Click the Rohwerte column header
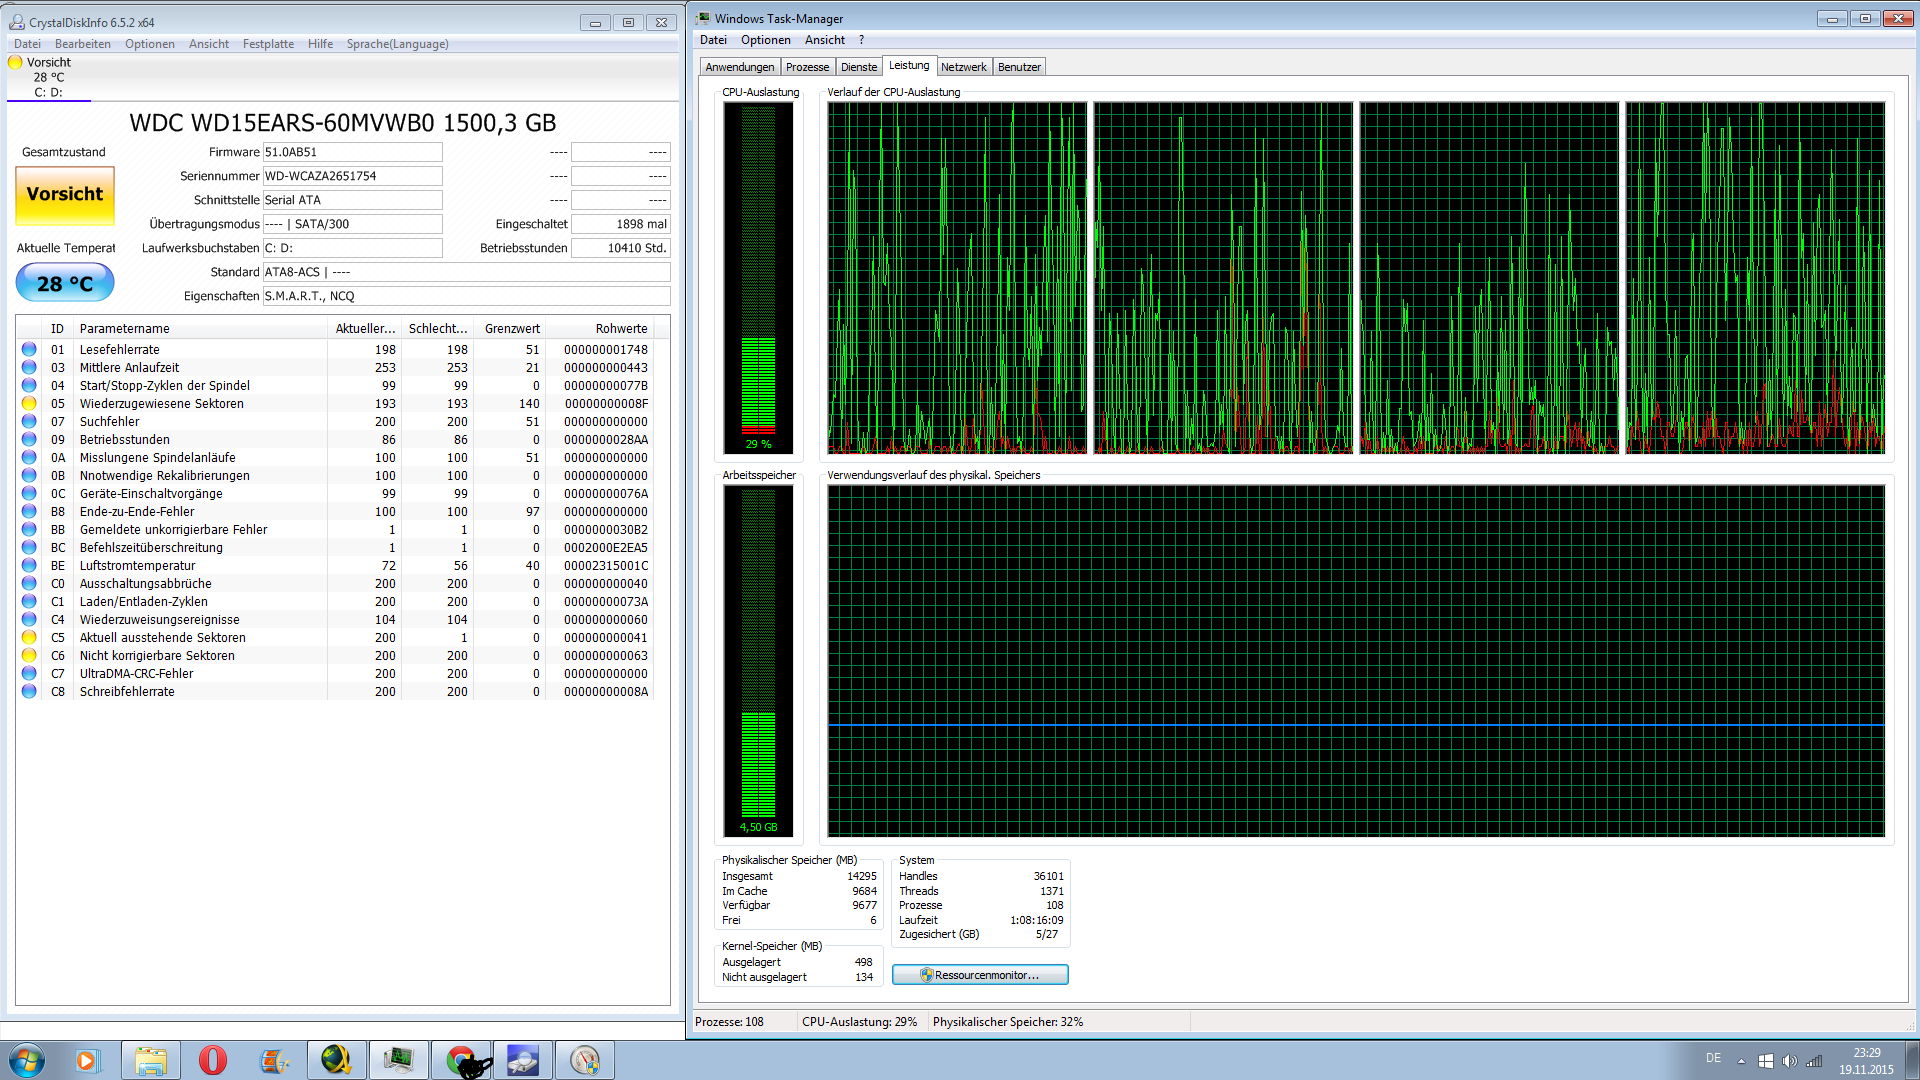The width and height of the screenshot is (1920, 1080). pyautogui.click(x=620, y=329)
